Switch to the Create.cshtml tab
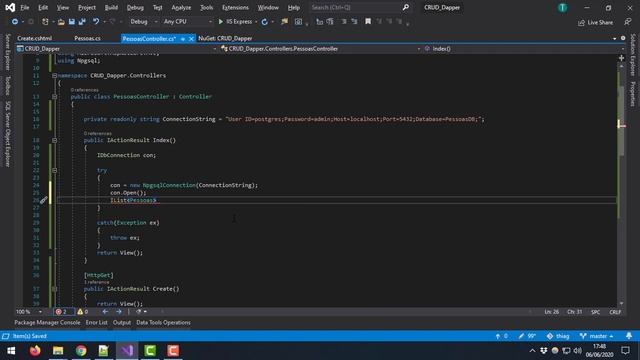Image resolution: width=640 pixels, height=360 pixels. point(35,38)
